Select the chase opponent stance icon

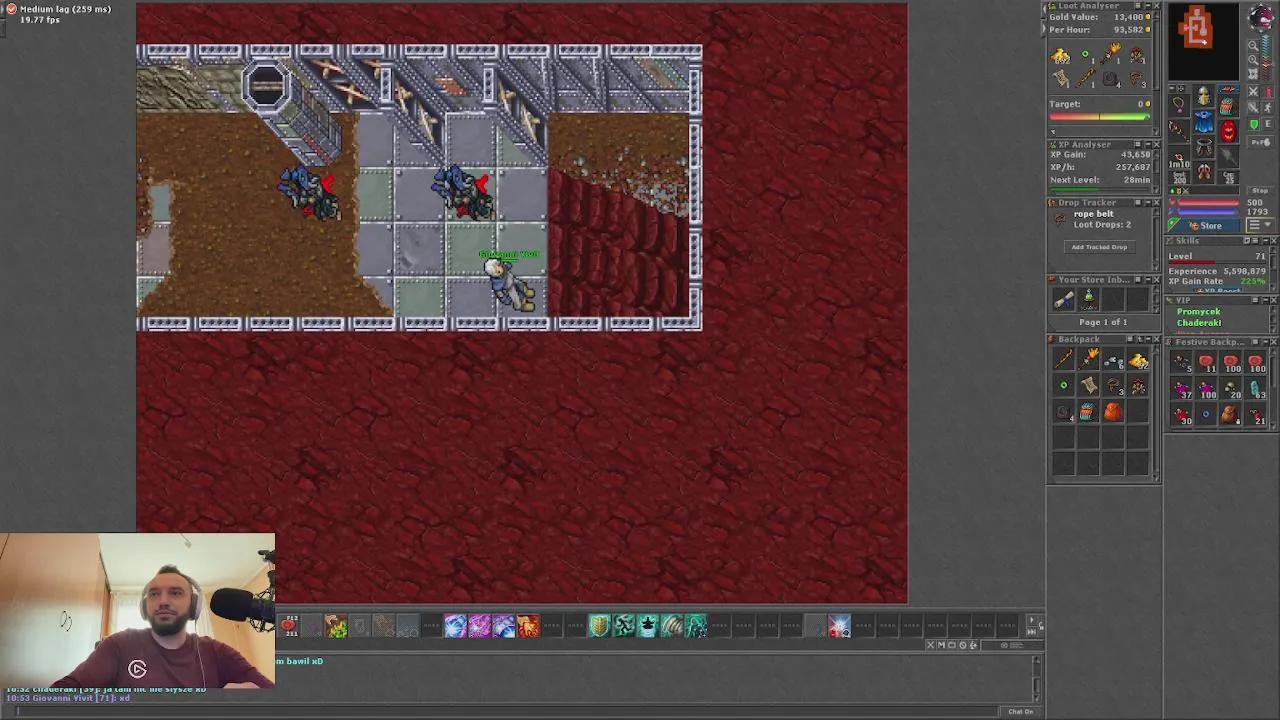(x=1268, y=107)
